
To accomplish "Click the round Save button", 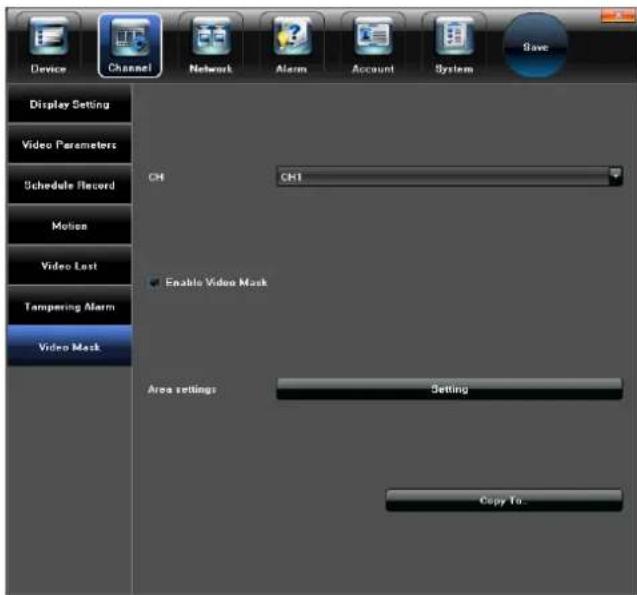I will tap(535, 45).
